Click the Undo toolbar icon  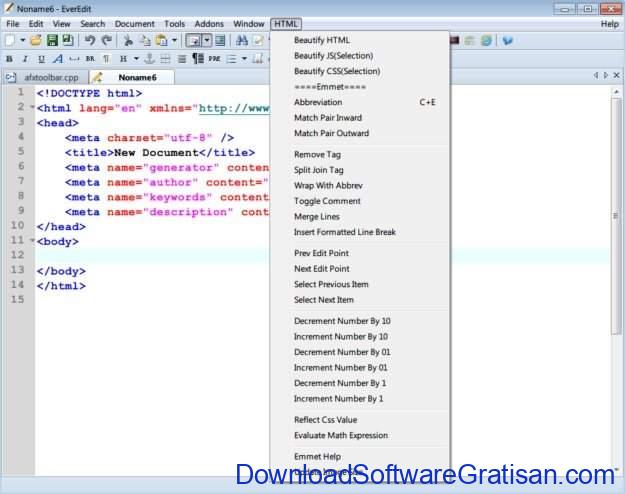pyautogui.click(x=90, y=40)
